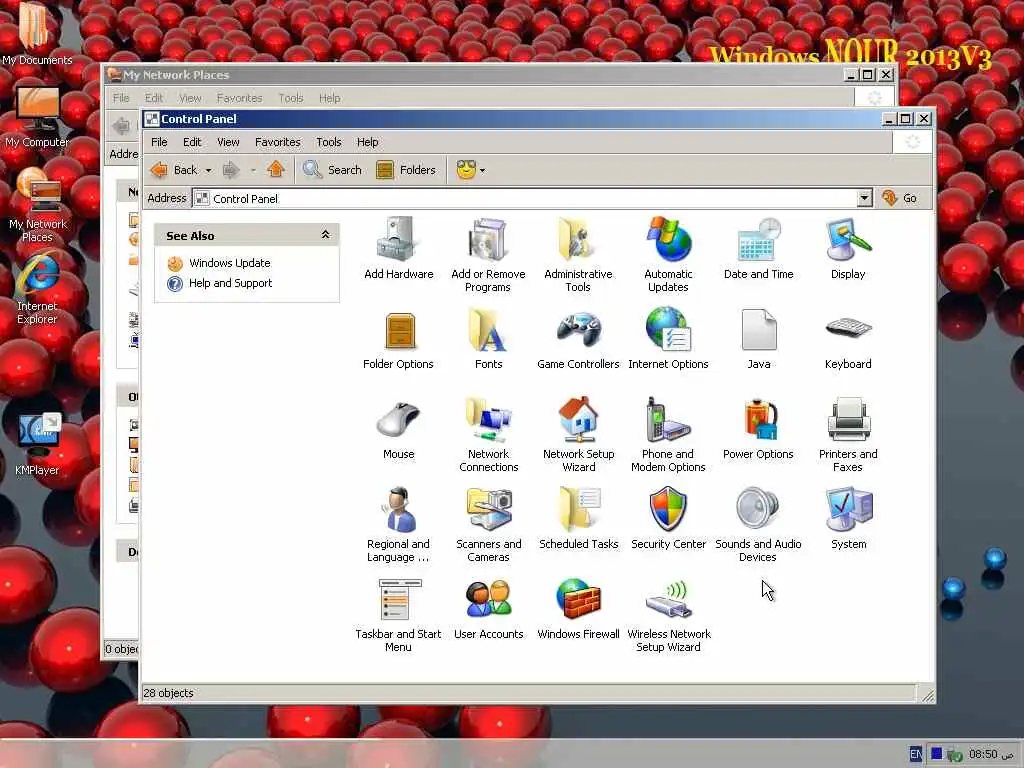The image size is (1024, 768).
Task: Open the System applet
Action: tap(848, 519)
